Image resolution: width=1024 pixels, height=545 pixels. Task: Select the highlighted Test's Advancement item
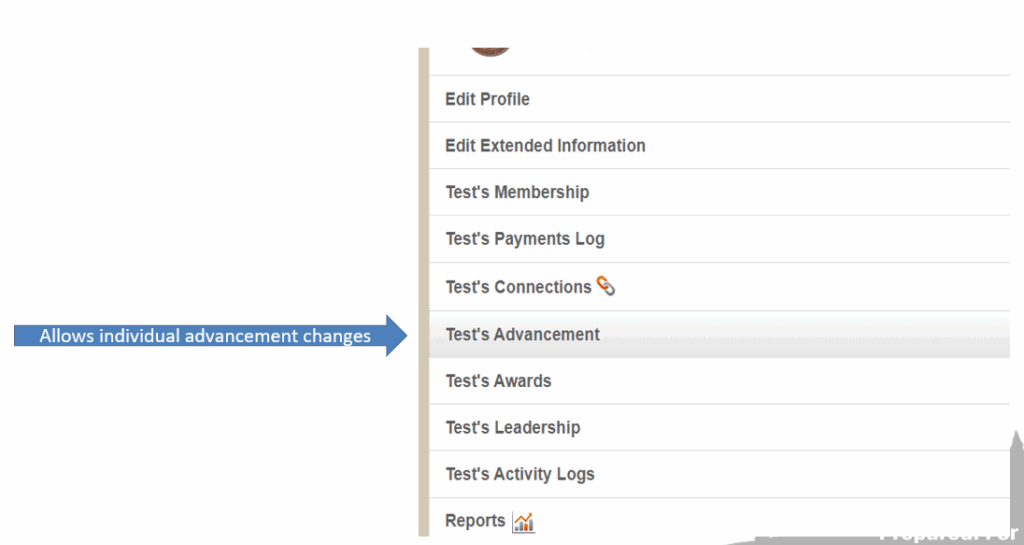pyautogui.click(x=522, y=334)
